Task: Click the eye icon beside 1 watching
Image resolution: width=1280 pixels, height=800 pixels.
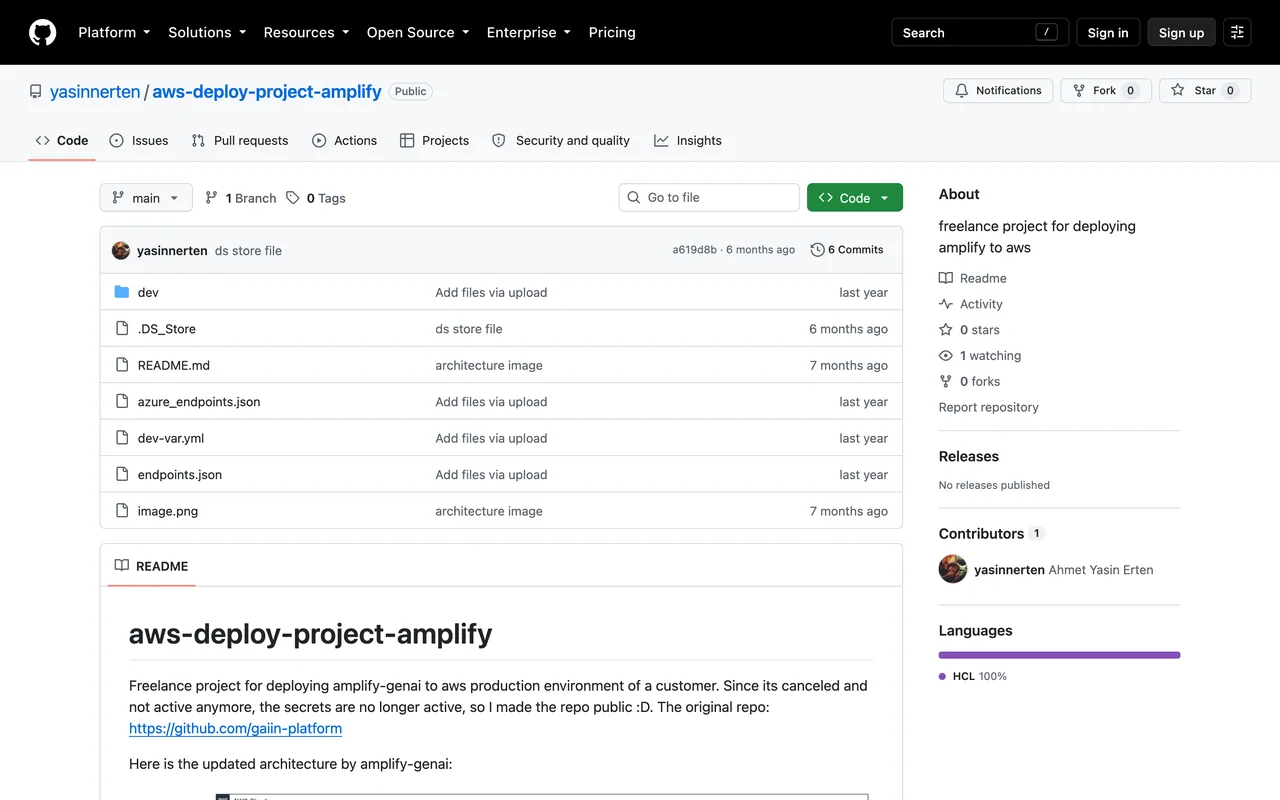Action: click(946, 356)
